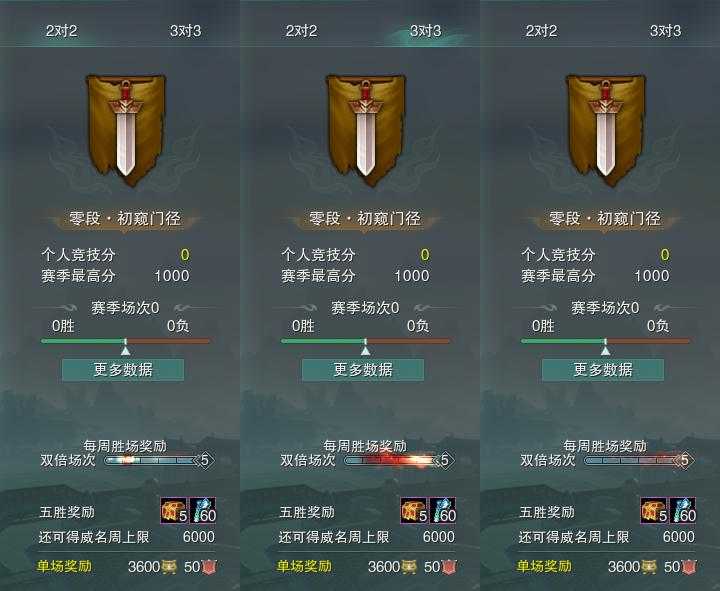
Task: Click the sword rank banner in right panel
Action: pyautogui.click(x=606, y=129)
